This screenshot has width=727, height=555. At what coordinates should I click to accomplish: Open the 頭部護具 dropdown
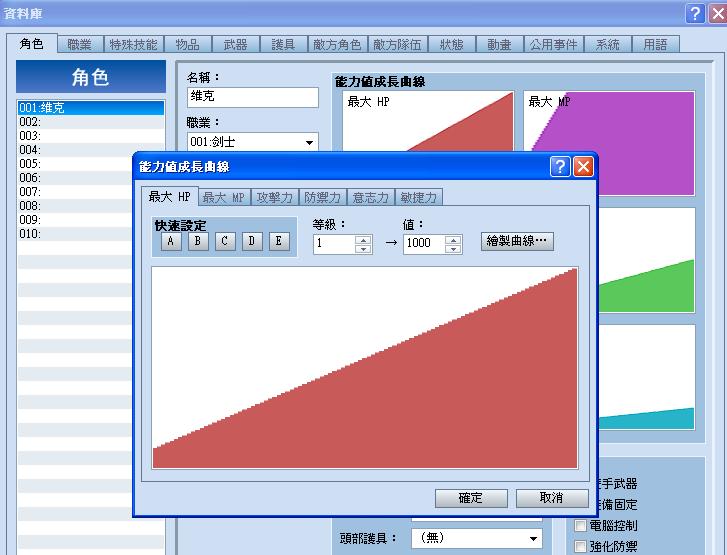[477, 538]
